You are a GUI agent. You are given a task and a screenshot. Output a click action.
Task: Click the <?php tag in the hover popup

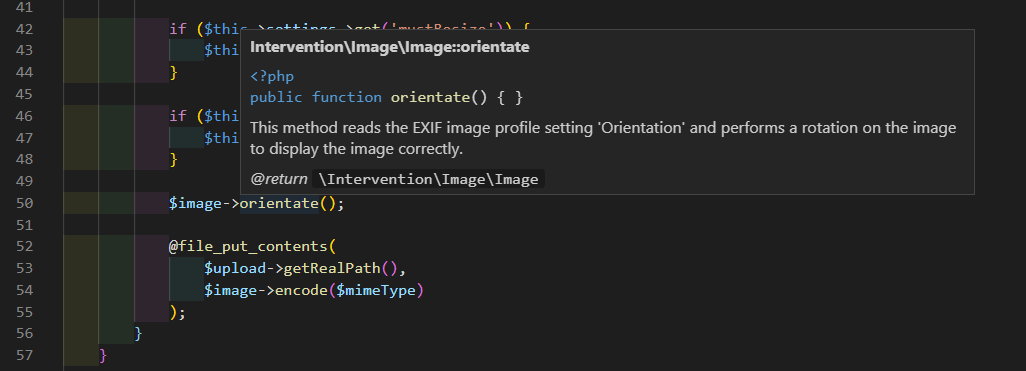pyautogui.click(x=272, y=77)
